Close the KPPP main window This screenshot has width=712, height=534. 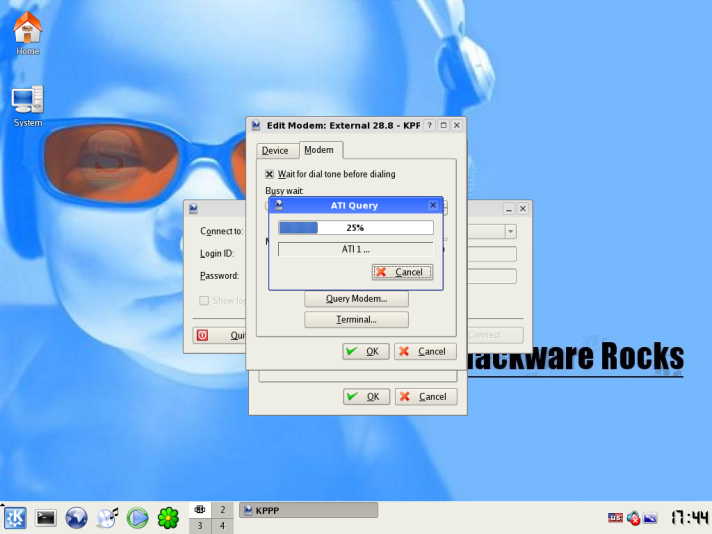[523, 209]
